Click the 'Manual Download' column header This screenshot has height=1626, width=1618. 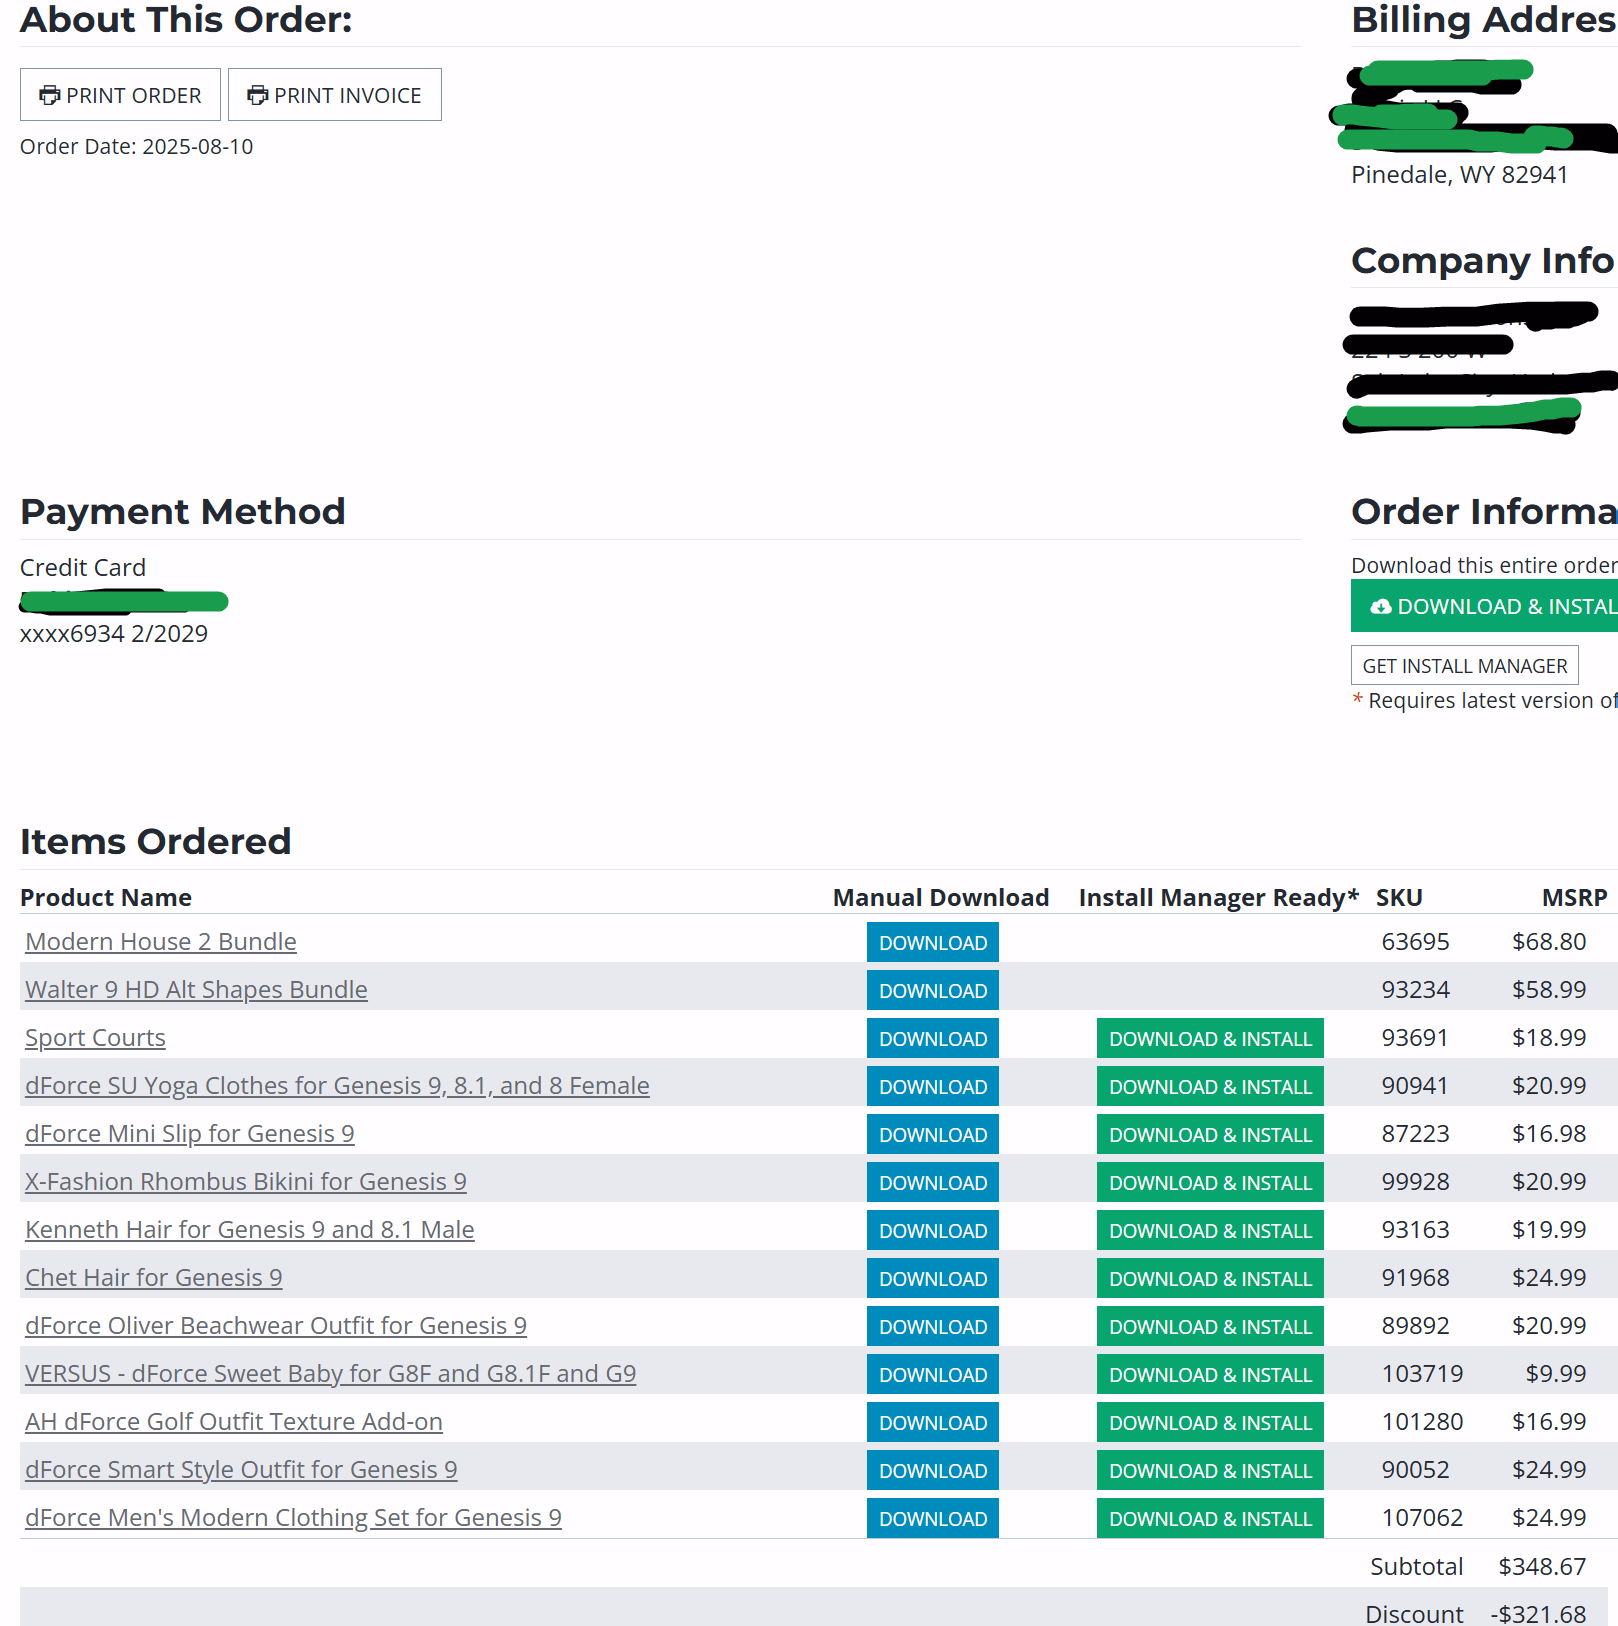coord(941,898)
